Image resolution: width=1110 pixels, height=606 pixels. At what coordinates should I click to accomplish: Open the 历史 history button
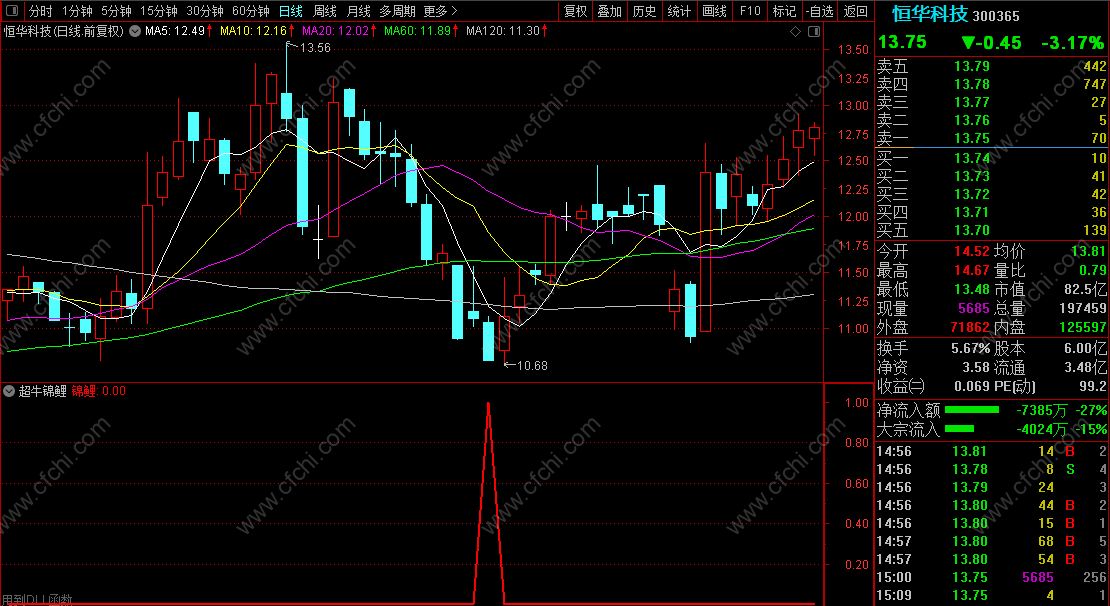pyautogui.click(x=644, y=11)
